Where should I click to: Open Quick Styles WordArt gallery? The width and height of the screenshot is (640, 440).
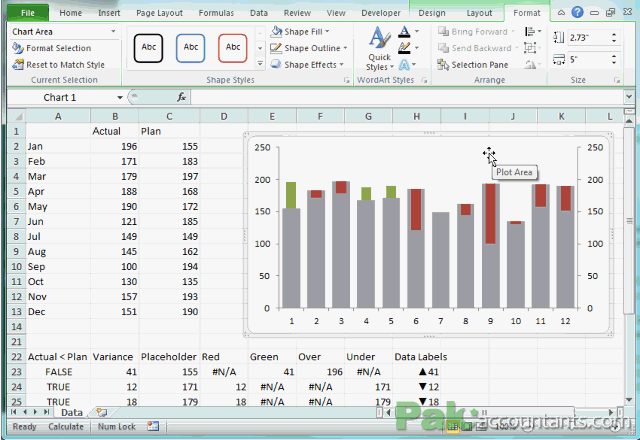click(380, 48)
